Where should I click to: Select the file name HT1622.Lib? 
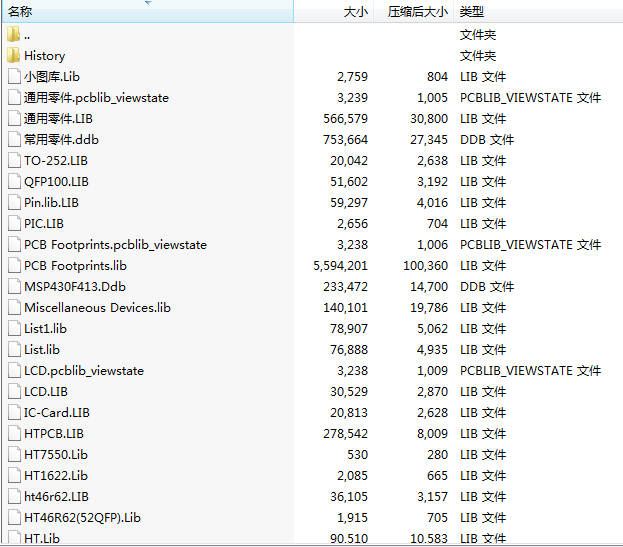(56, 475)
